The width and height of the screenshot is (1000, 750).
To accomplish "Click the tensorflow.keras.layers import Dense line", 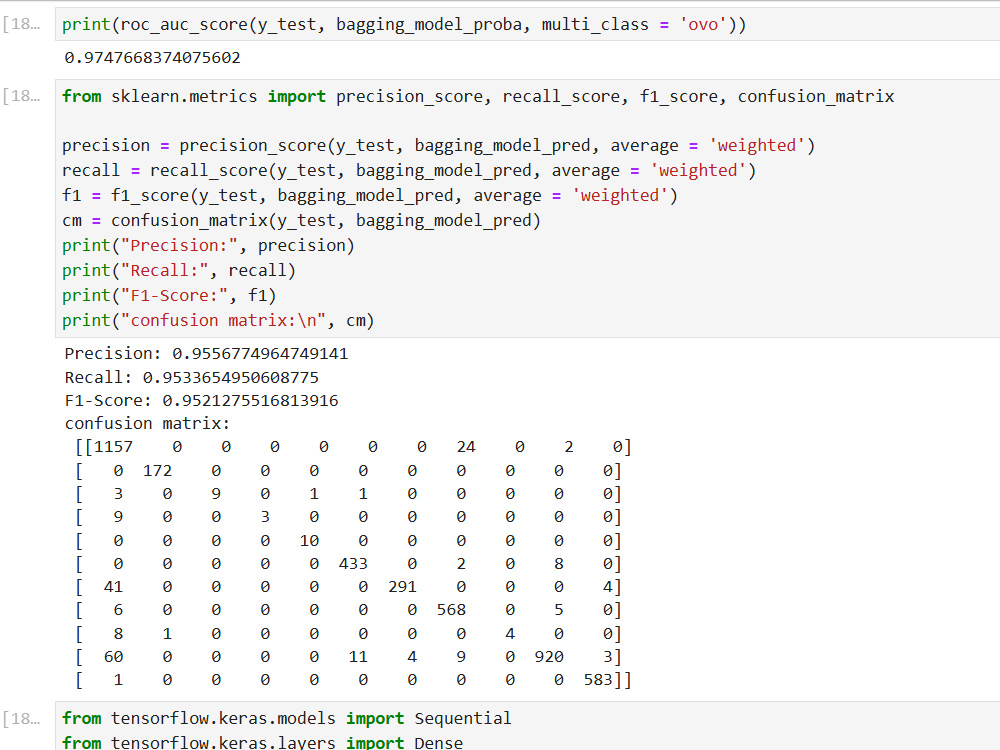I will (x=262, y=743).
